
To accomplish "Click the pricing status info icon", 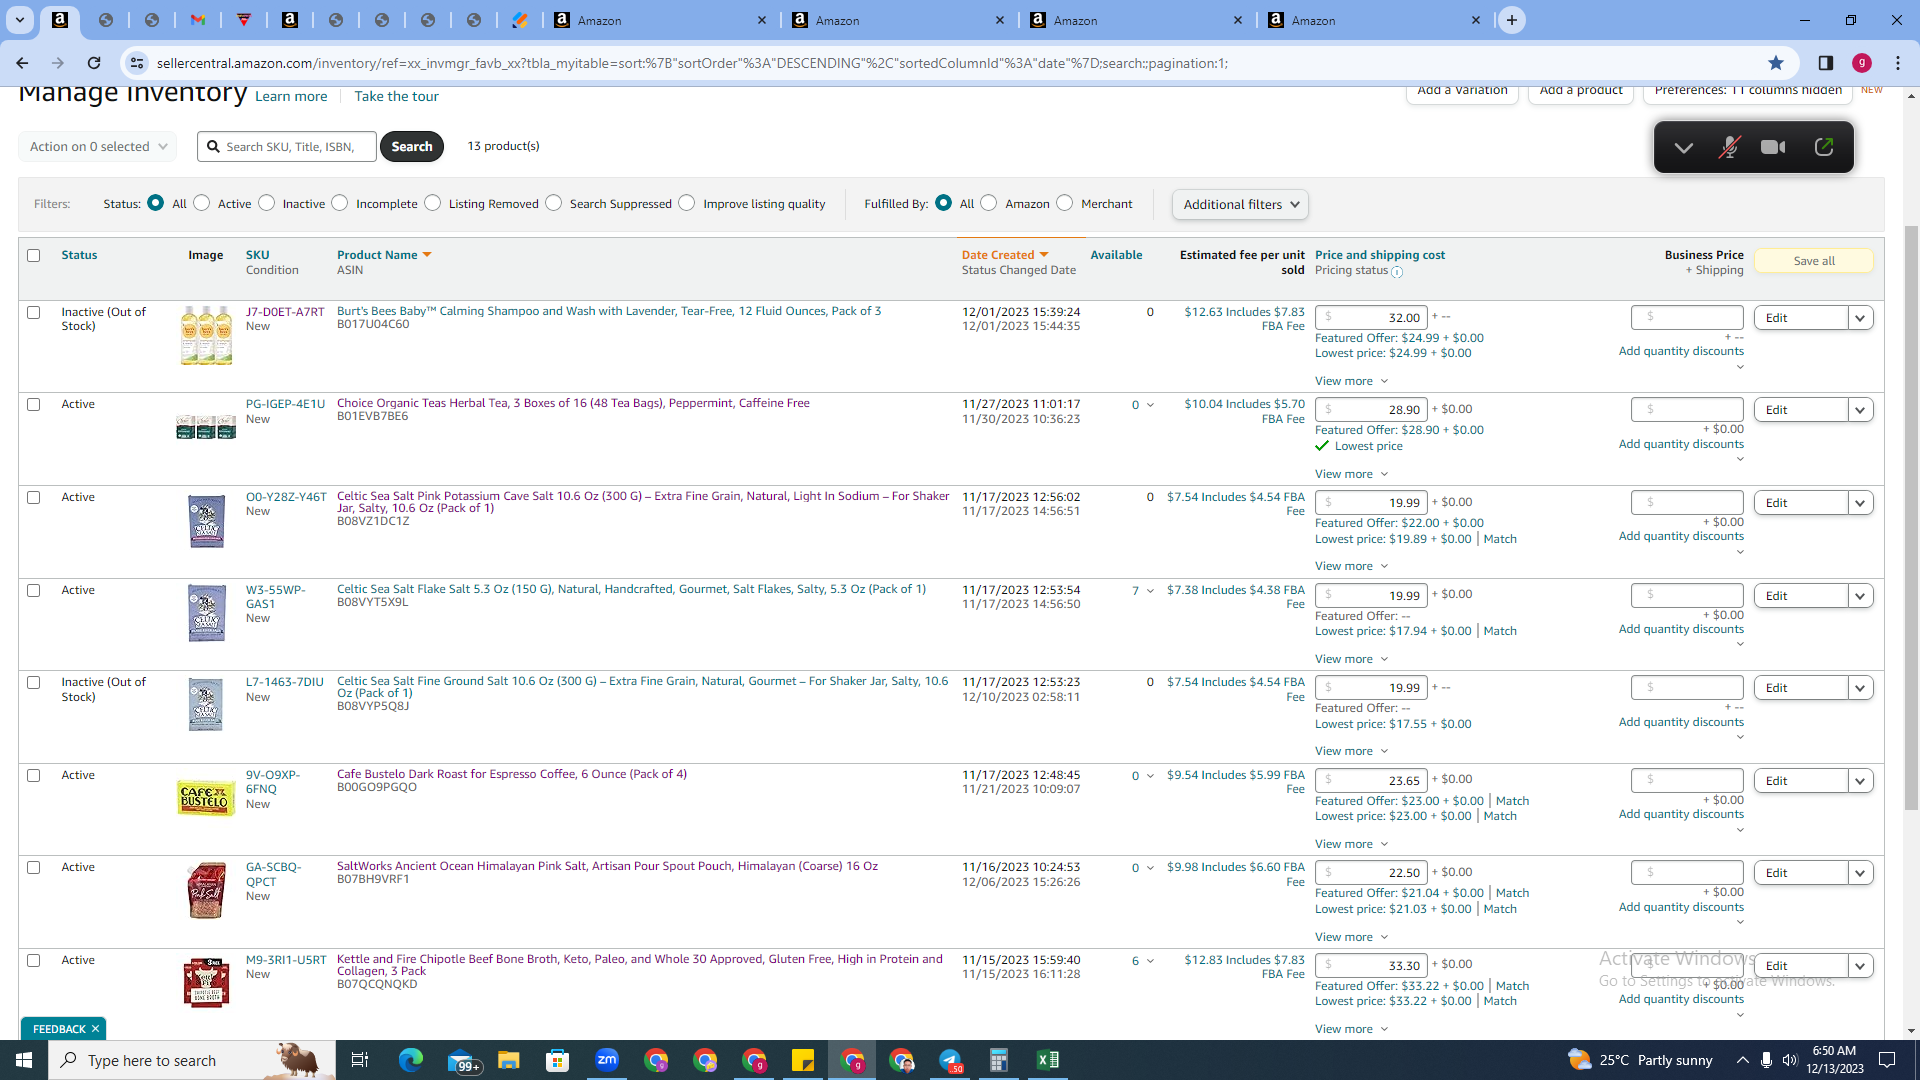I will tap(1397, 272).
